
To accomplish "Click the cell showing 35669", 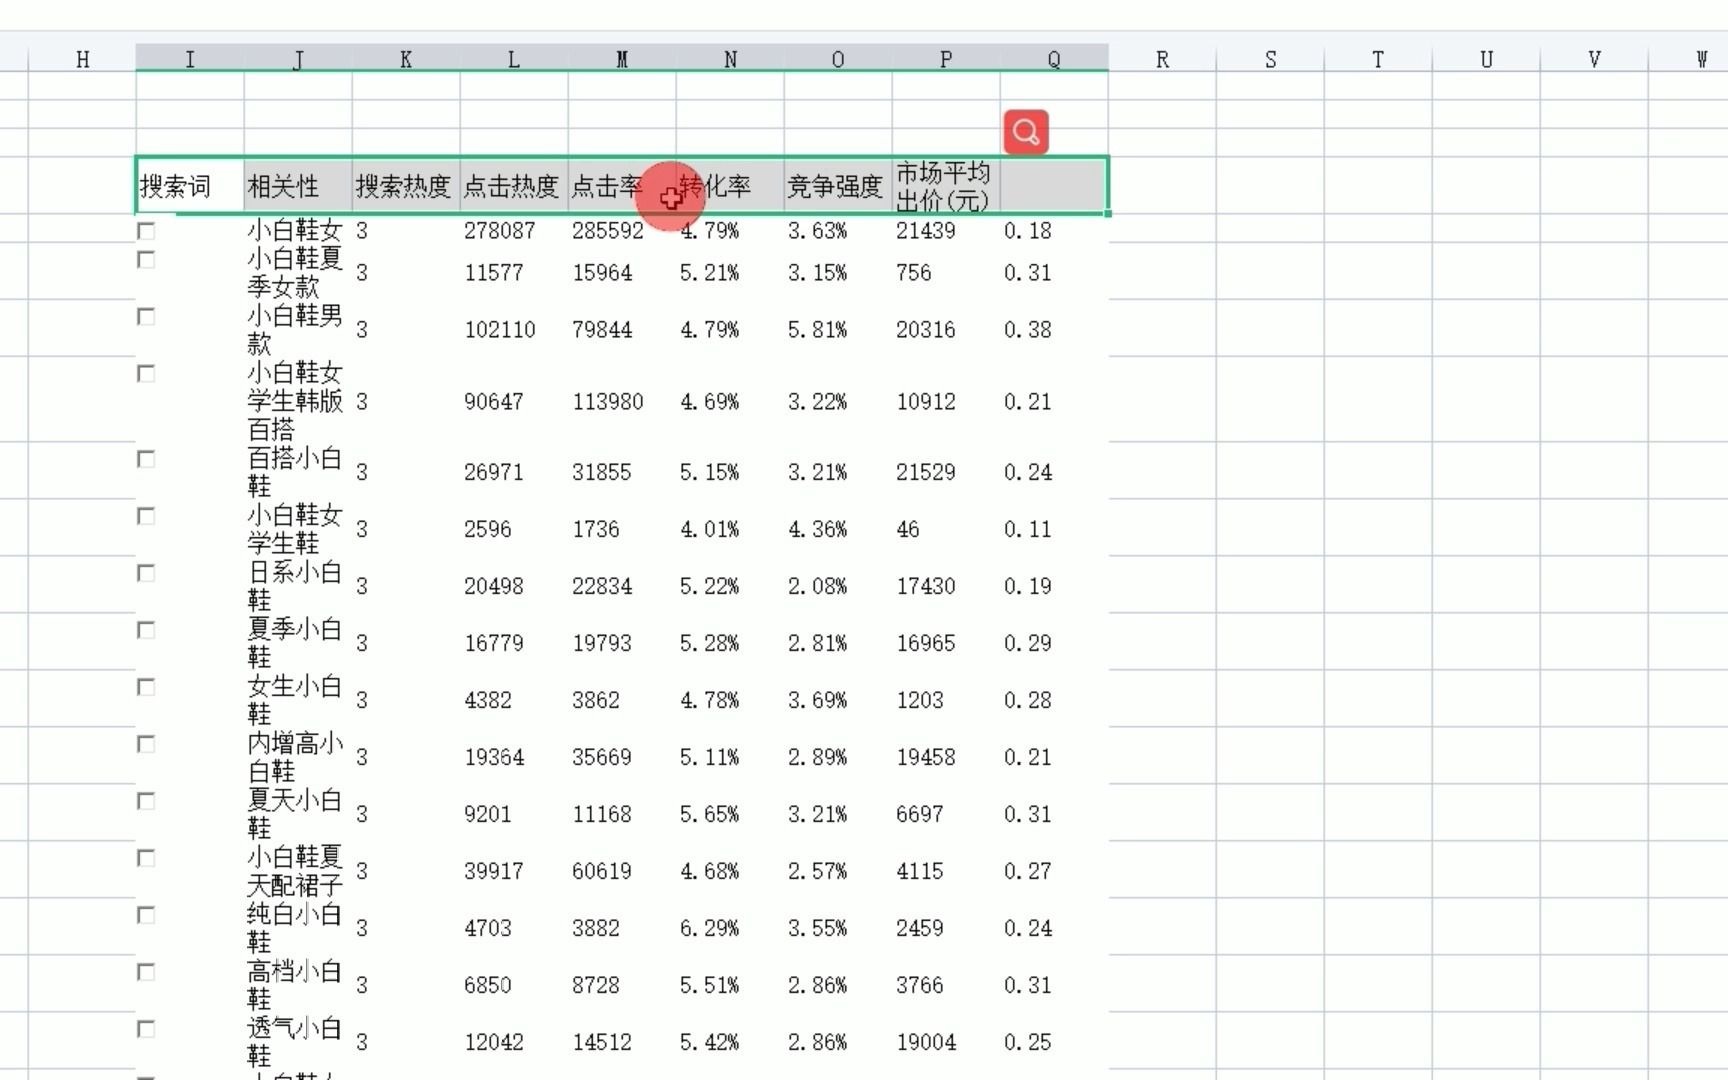I will coord(622,756).
